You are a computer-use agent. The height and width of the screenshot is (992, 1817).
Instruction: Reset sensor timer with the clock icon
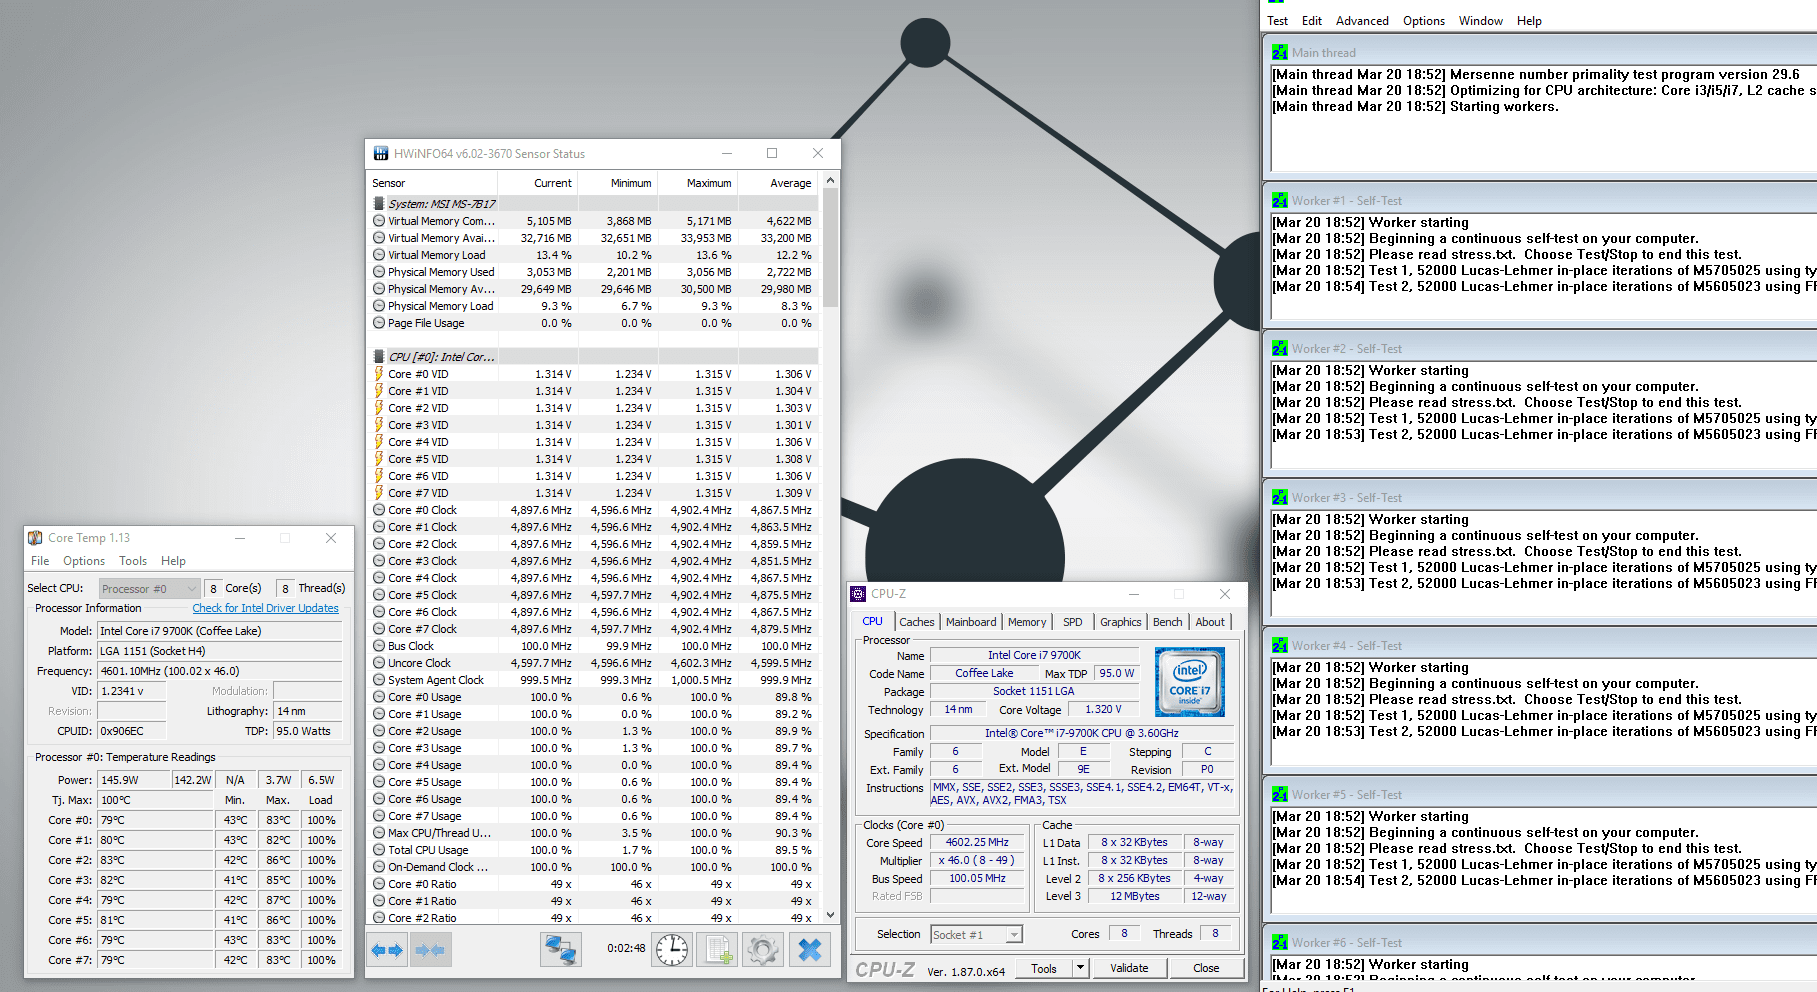tap(672, 949)
